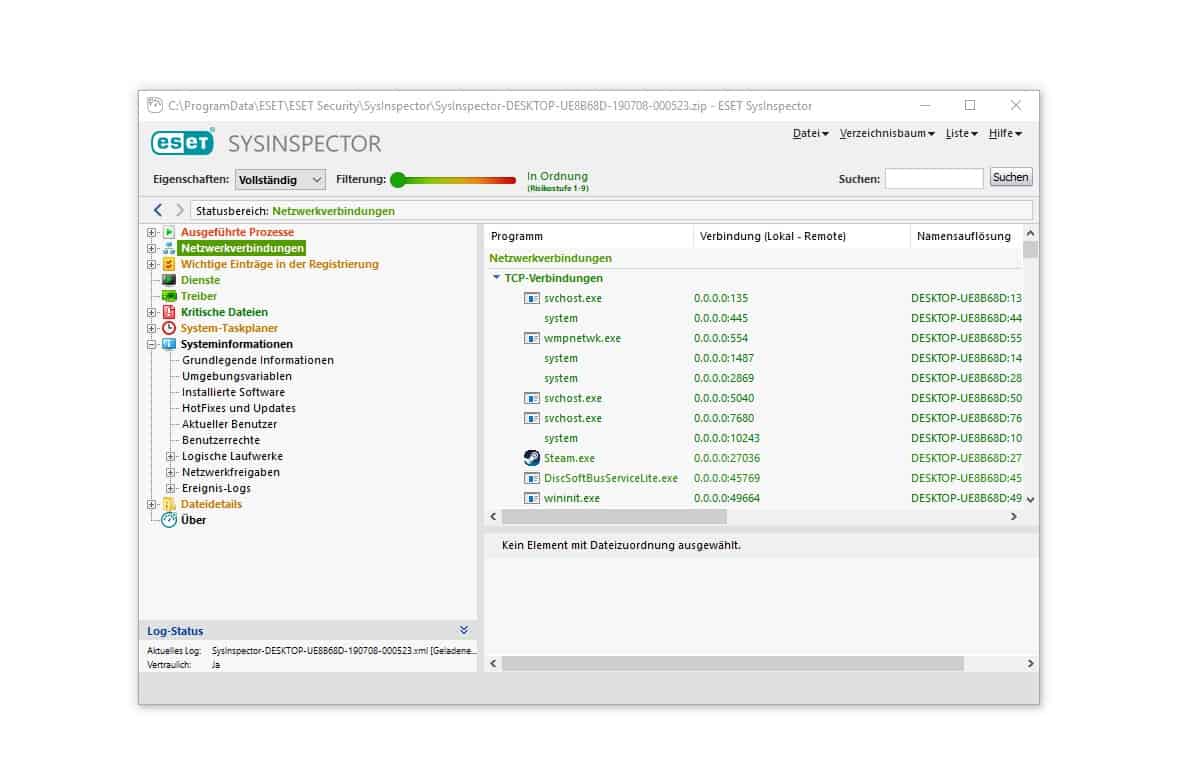
Task: Click the wmpnetwk.exe process icon
Action: pos(532,338)
